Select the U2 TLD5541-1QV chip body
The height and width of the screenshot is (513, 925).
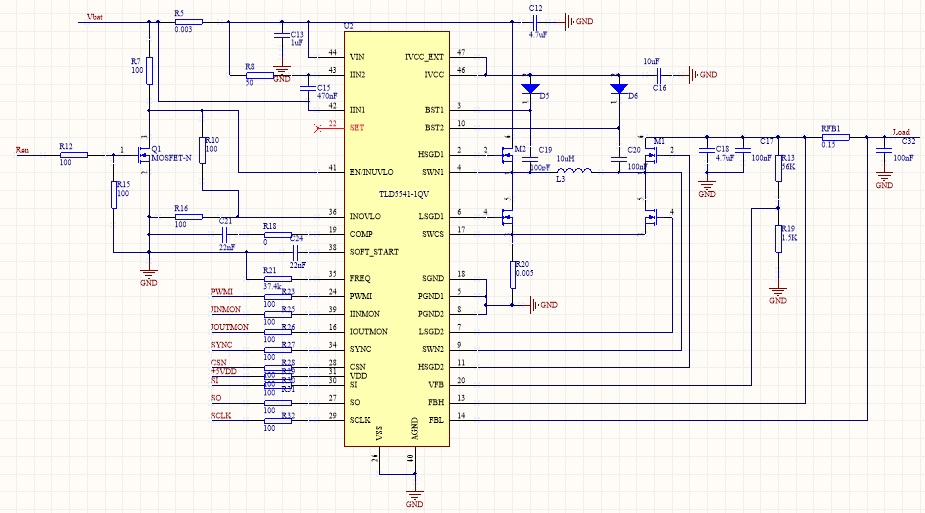point(397,239)
